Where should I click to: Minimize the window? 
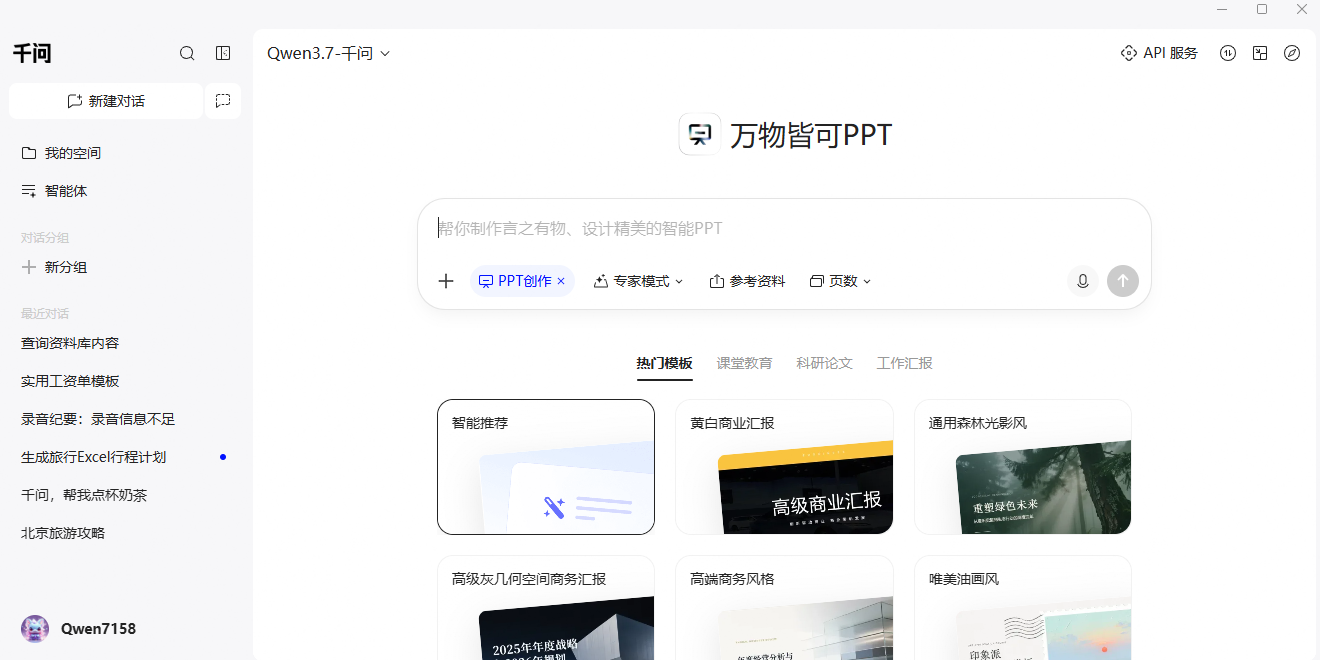coord(1222,9)
